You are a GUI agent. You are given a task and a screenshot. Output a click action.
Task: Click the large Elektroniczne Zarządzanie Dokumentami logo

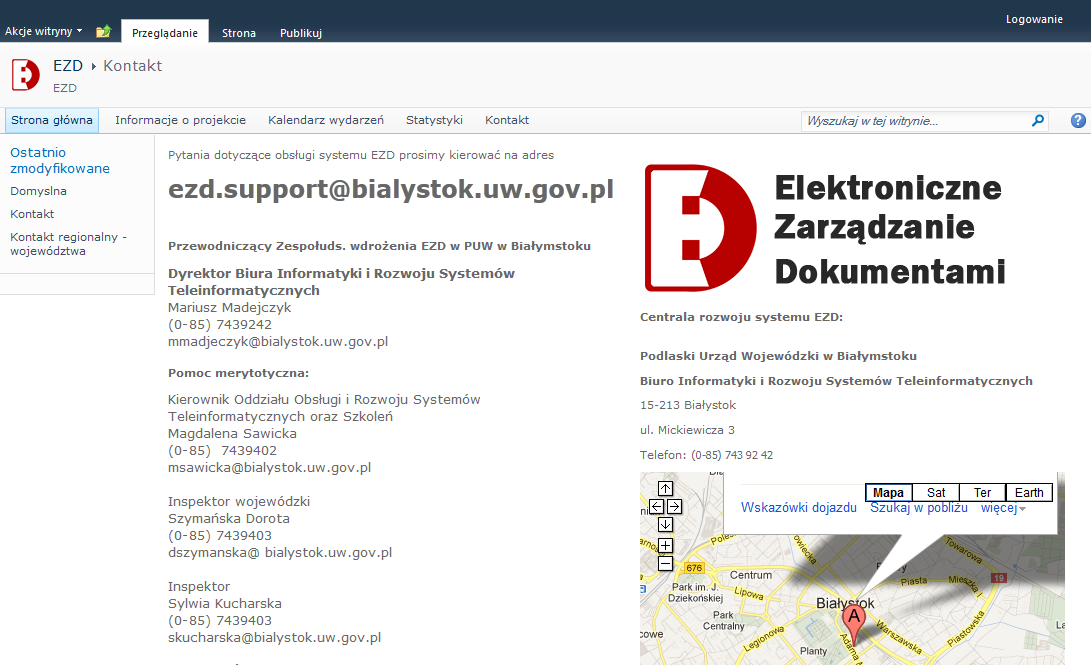(825, 227)
